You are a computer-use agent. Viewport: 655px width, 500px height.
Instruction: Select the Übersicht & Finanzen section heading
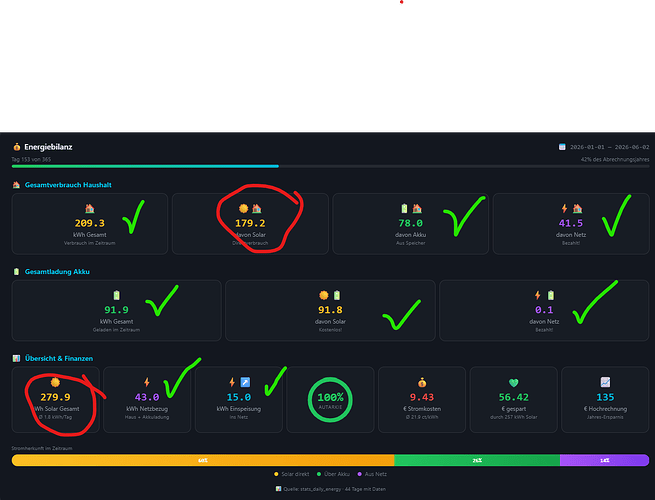(x=59, y=358)
